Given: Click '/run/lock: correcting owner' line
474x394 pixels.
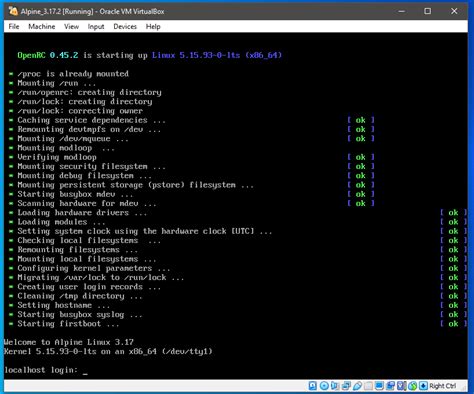Looking at the screenshot, I should (x=80, y=111).
